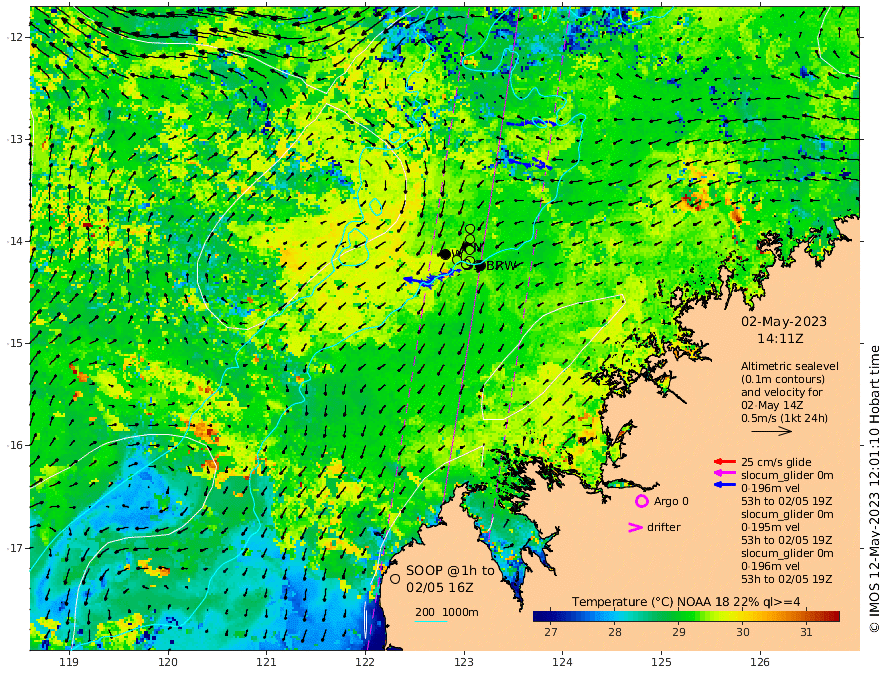Click the 'Argo 0' legend text
Screen dimensions: 880x680
[671, 501]
